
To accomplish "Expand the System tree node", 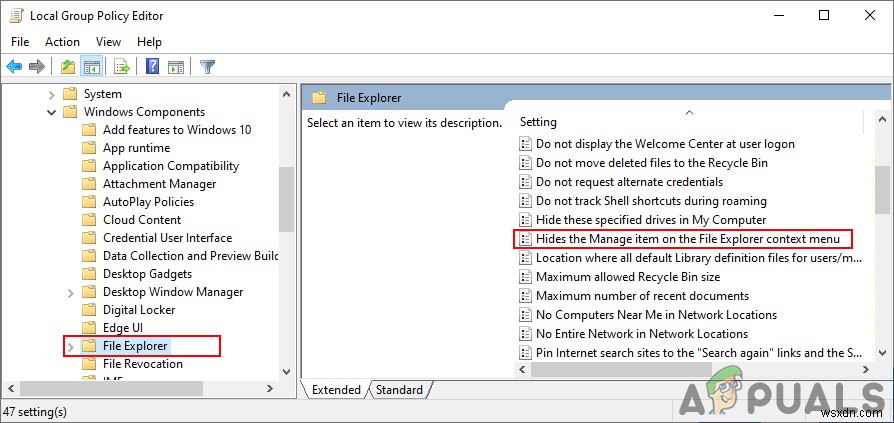I will coord(51,95).
